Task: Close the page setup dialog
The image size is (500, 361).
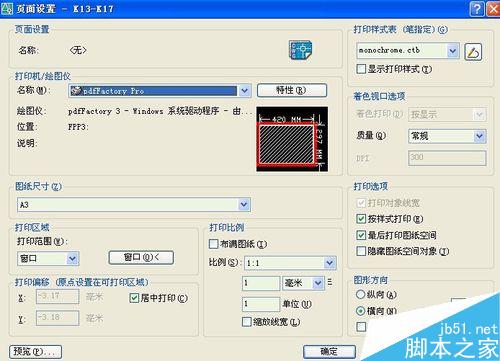Action: (493, 9)
